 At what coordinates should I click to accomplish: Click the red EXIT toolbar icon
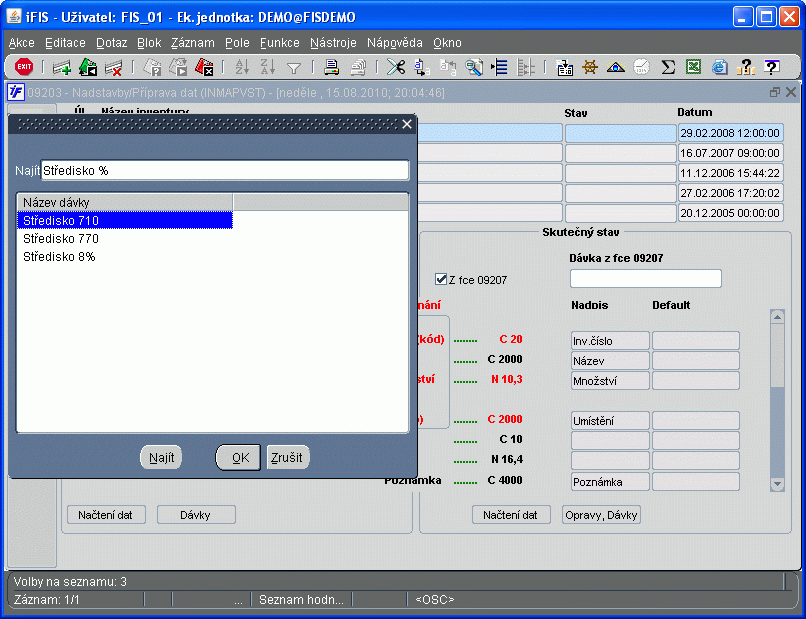pos(24,67)
